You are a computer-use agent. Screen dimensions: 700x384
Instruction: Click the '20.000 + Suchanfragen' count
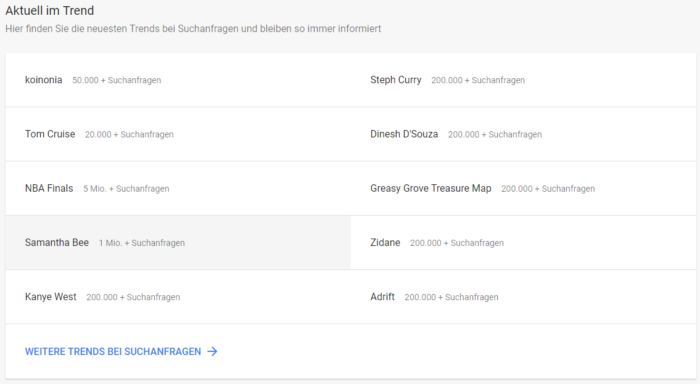(x=129, y=134)
